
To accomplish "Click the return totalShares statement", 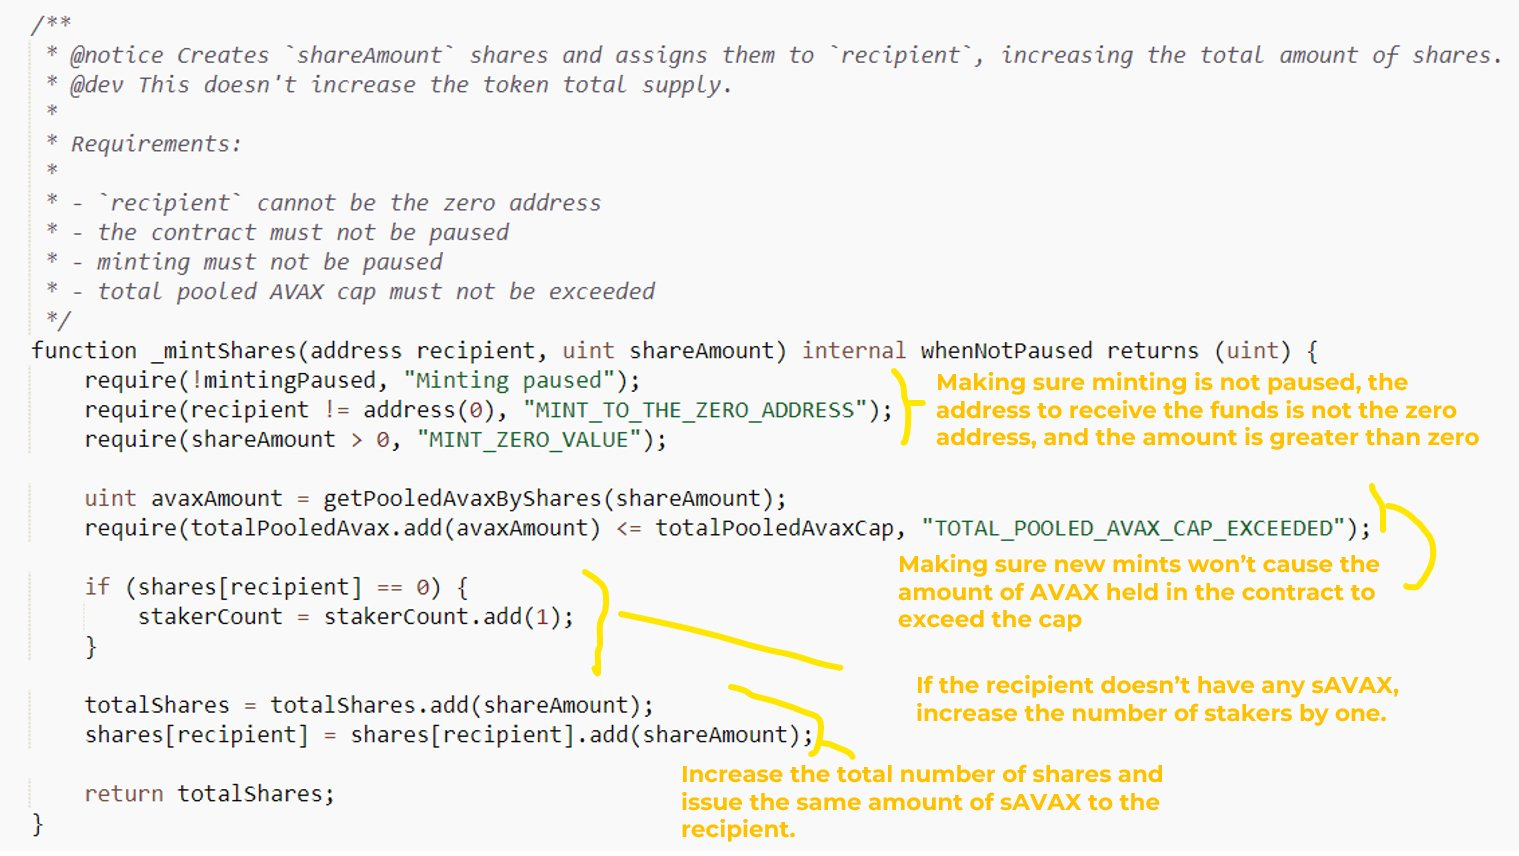I will point(209,794).
